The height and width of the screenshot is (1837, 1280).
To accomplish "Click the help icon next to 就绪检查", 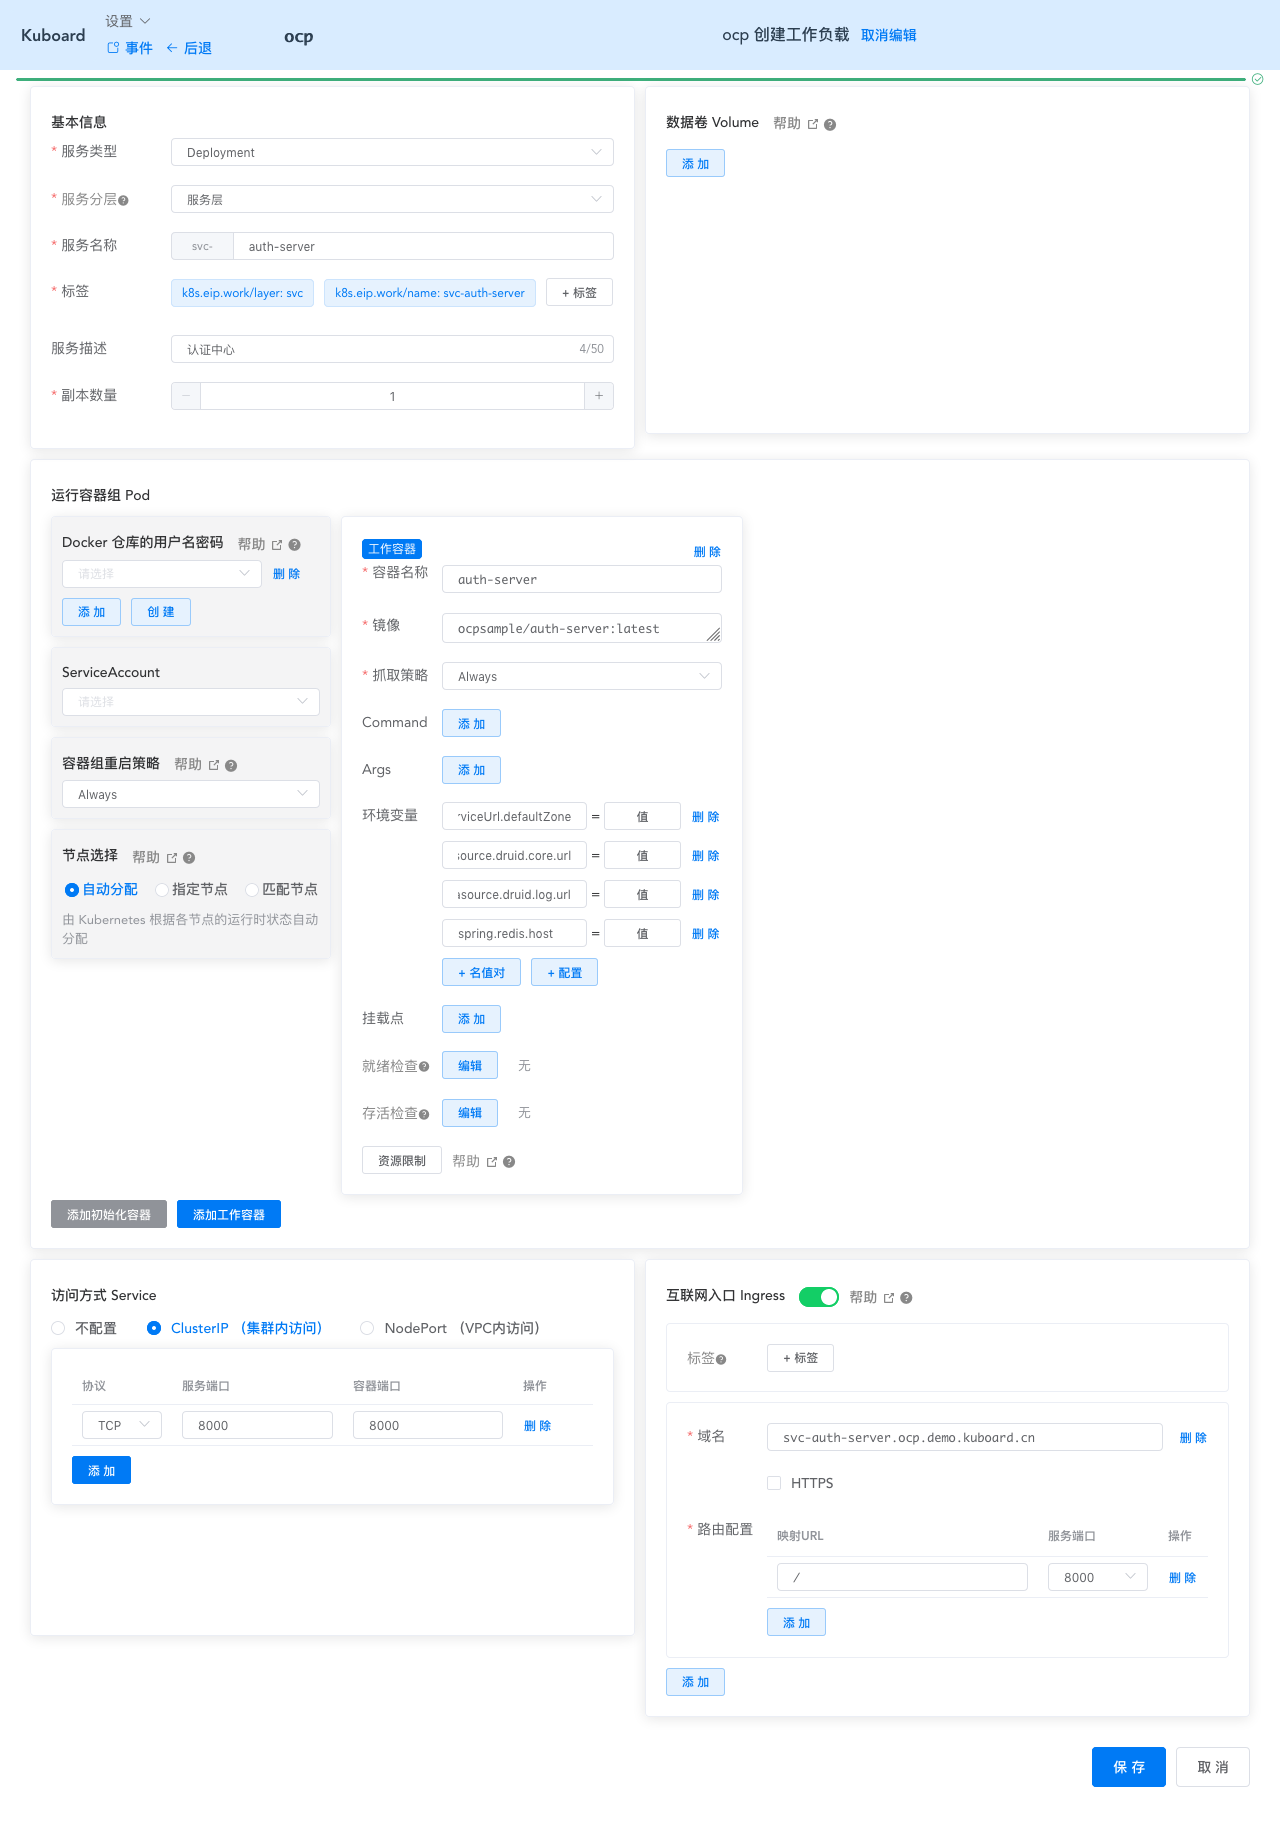I will [x=424, y=1067].
